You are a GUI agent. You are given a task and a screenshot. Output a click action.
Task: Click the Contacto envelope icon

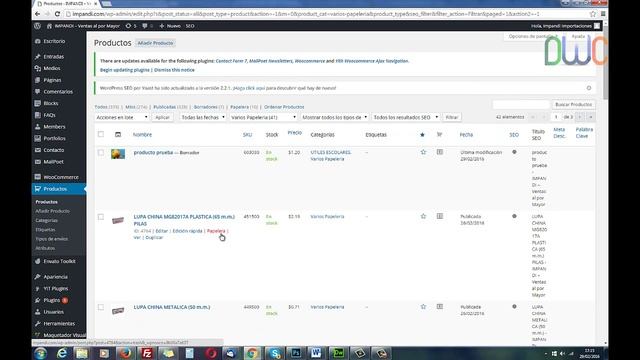38,150
